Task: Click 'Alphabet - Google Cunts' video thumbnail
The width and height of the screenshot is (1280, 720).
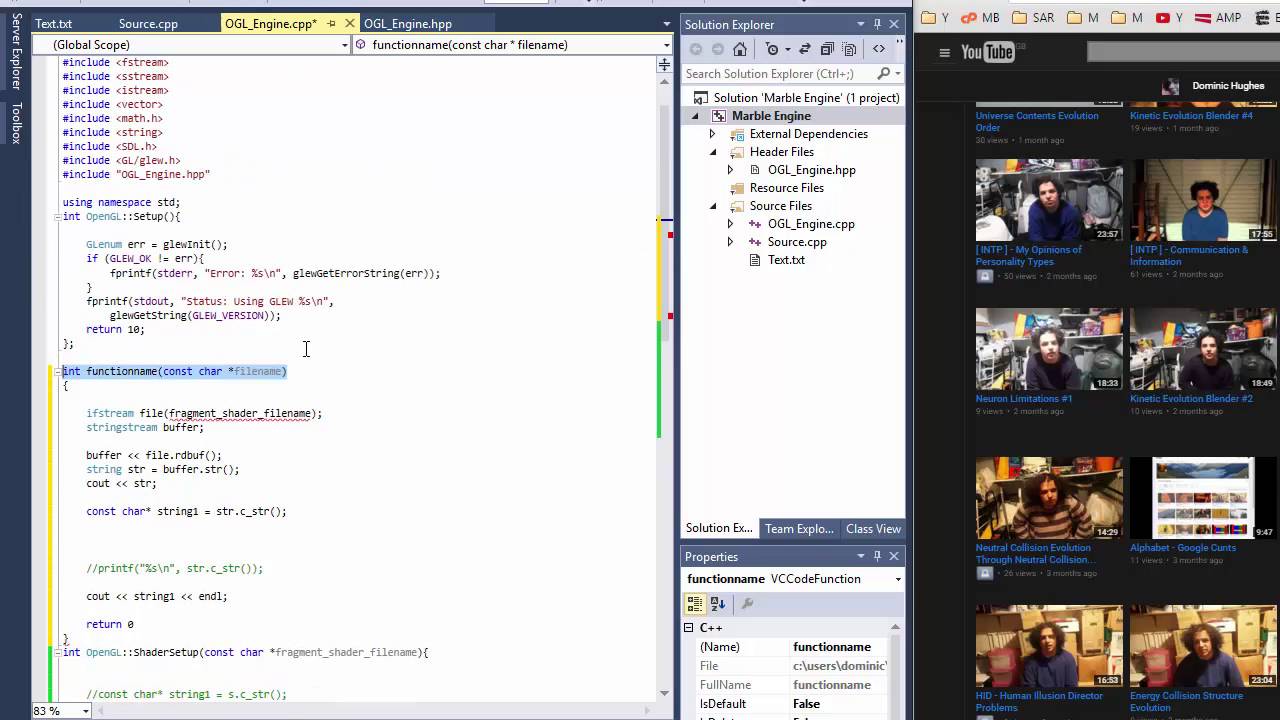Action: click(1203, 498)
